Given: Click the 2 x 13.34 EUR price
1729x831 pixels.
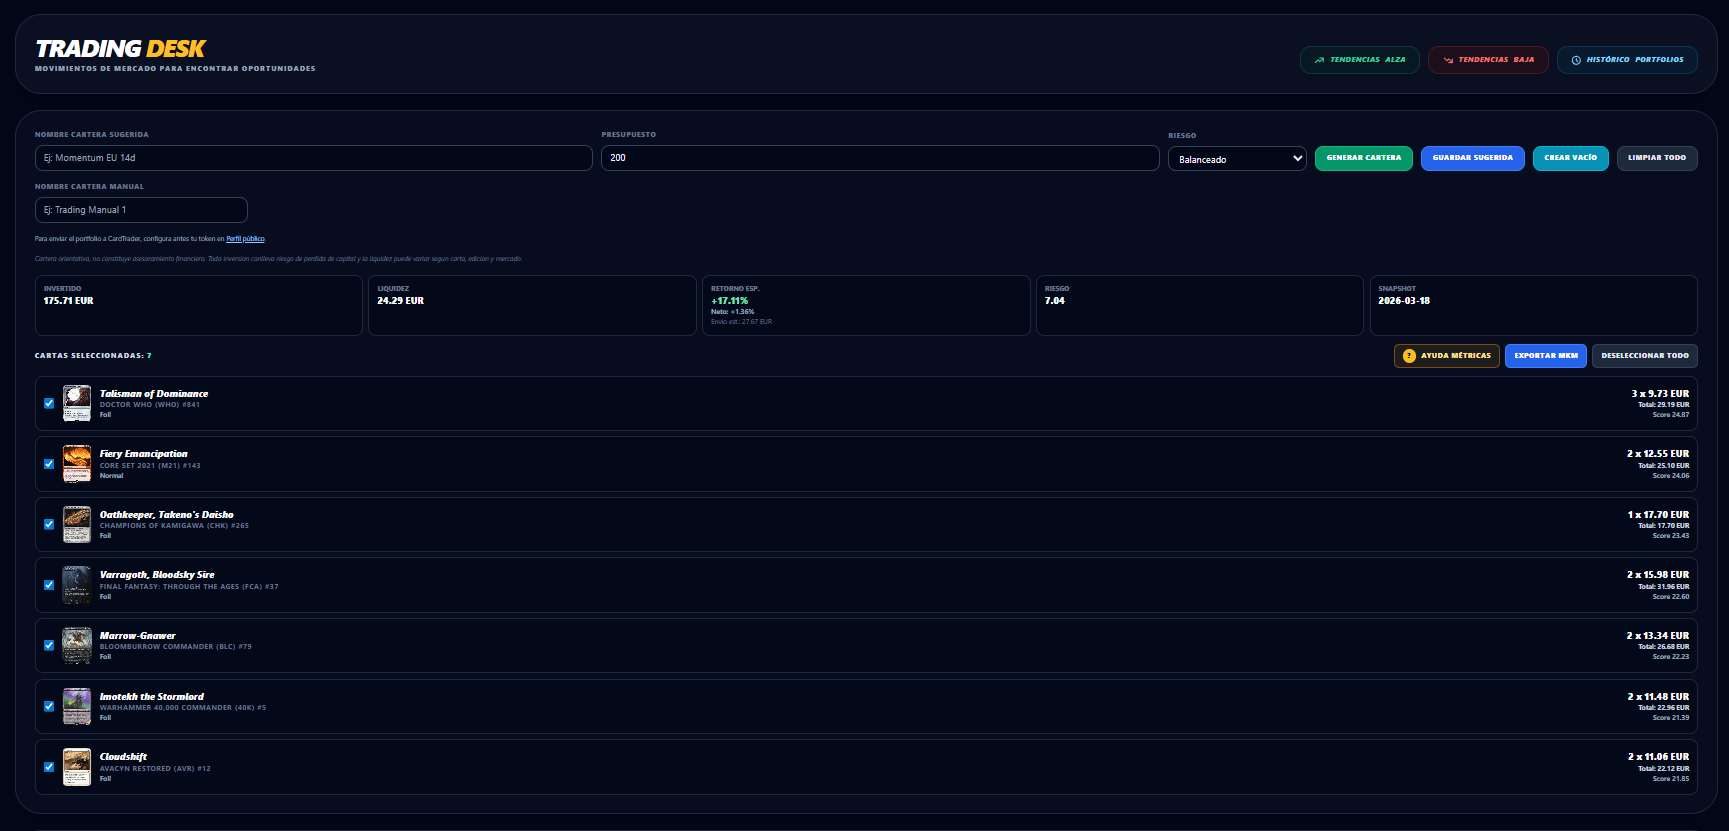Looking at the screenshot, I should coord(1658,636).
